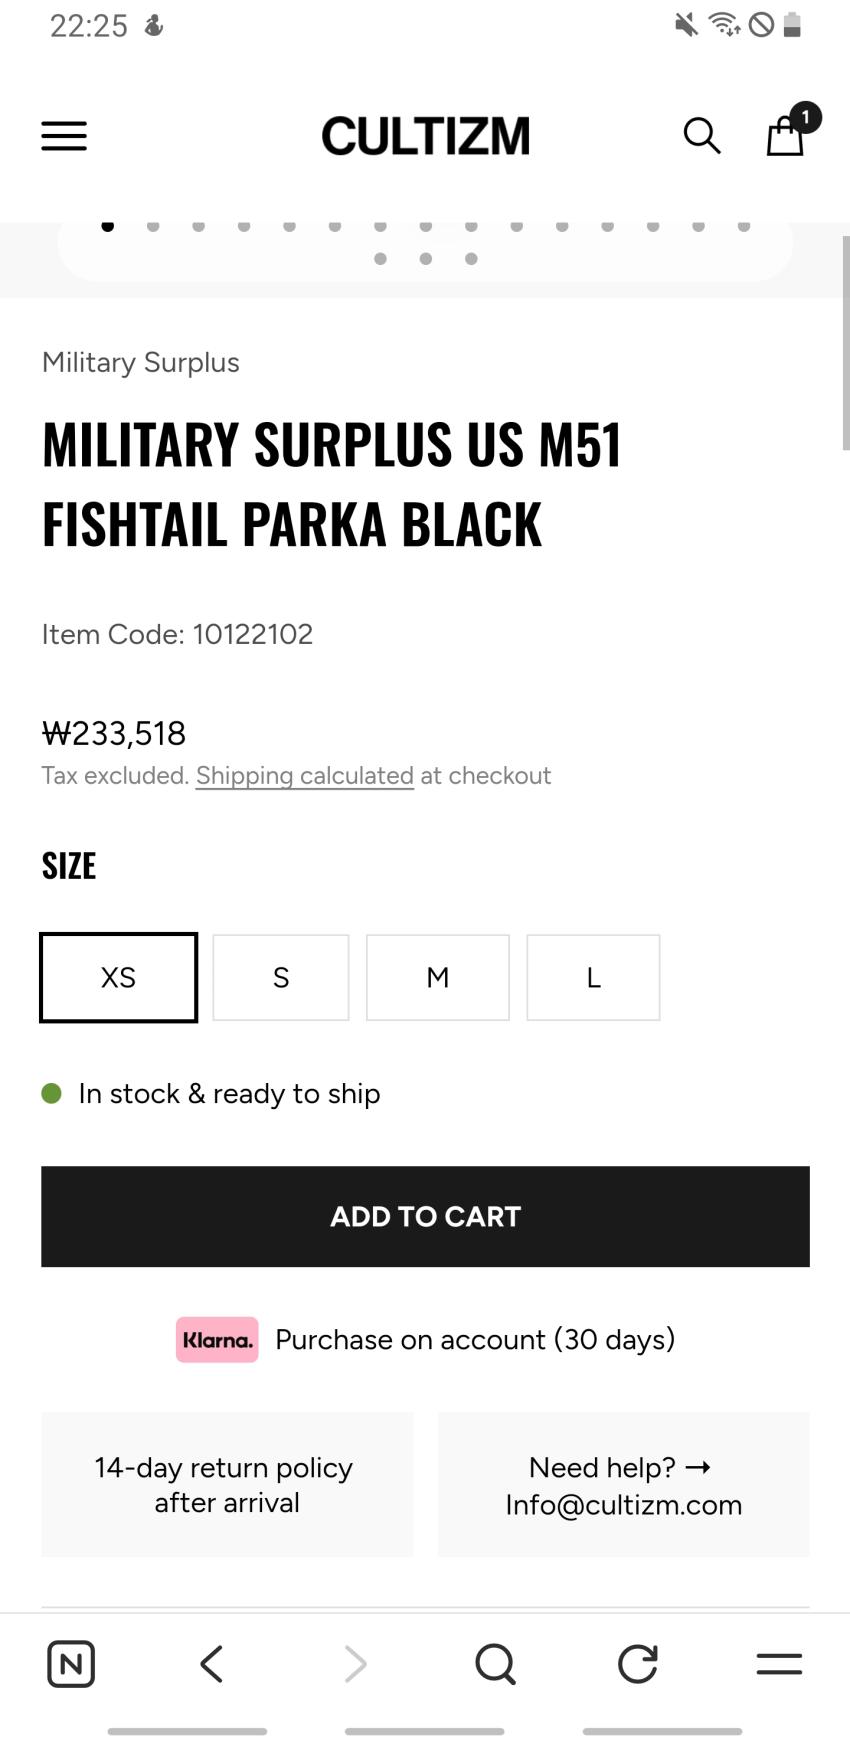850x1747 pixels.
Task: Tap the search magnifier in site header
Action: [702, 136]
